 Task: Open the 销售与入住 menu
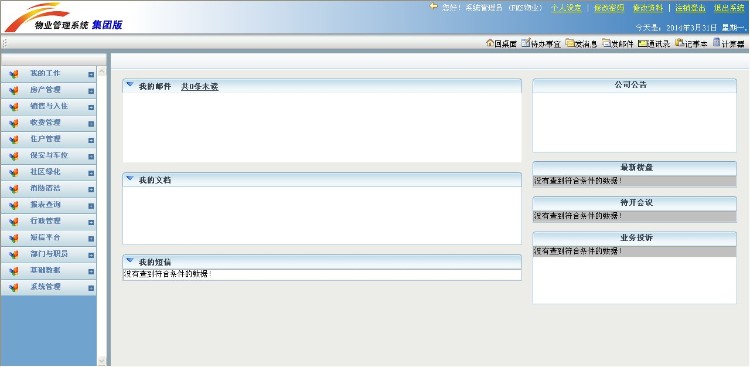tap(48, 106)
